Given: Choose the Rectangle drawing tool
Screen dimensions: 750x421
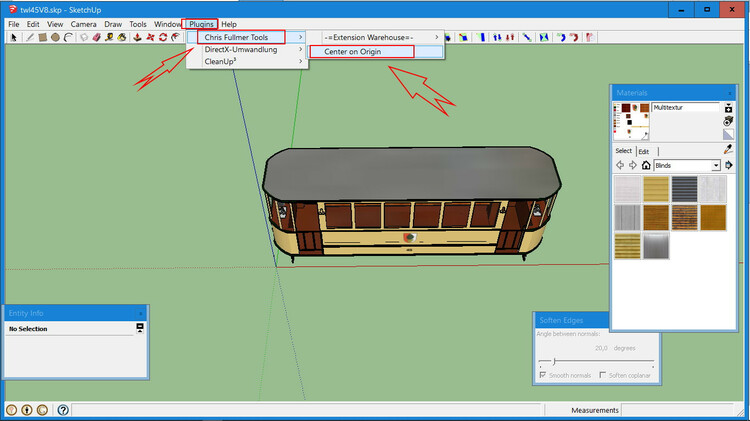Looking at the screenshot, I should [x=43, y=38].
